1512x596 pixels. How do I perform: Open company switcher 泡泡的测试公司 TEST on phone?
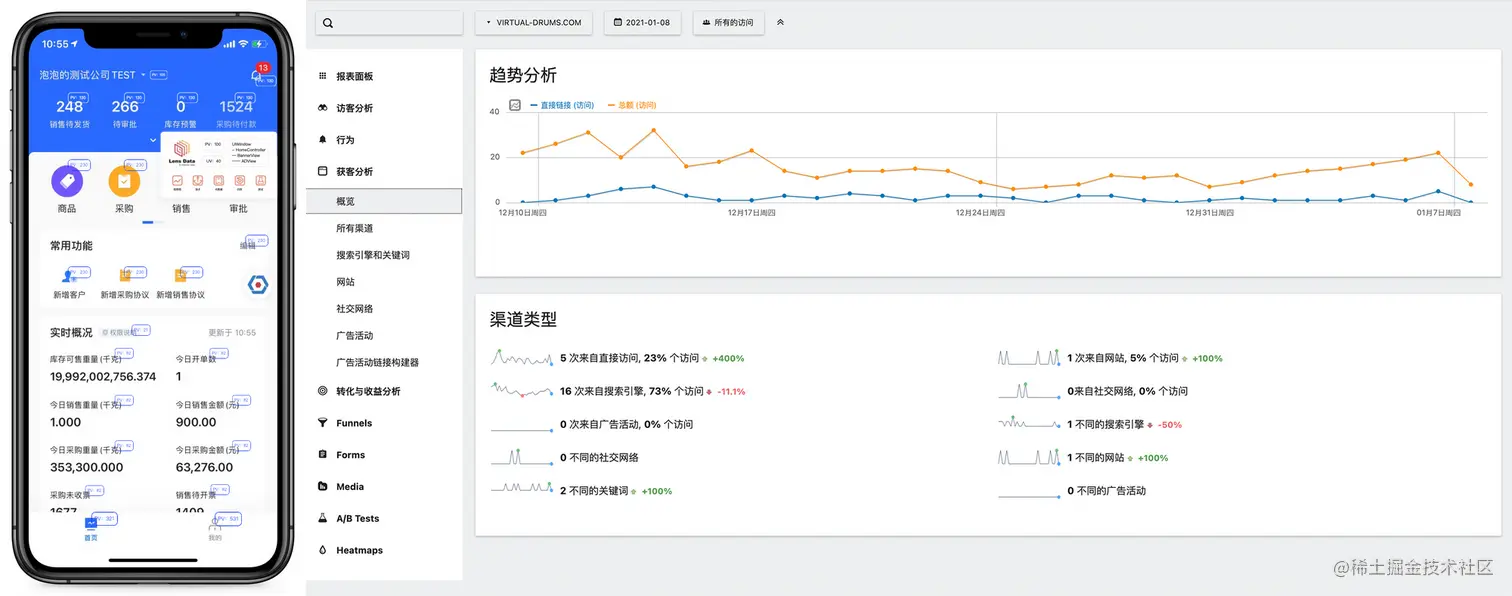pyautogui.click(x=92, y=75)
